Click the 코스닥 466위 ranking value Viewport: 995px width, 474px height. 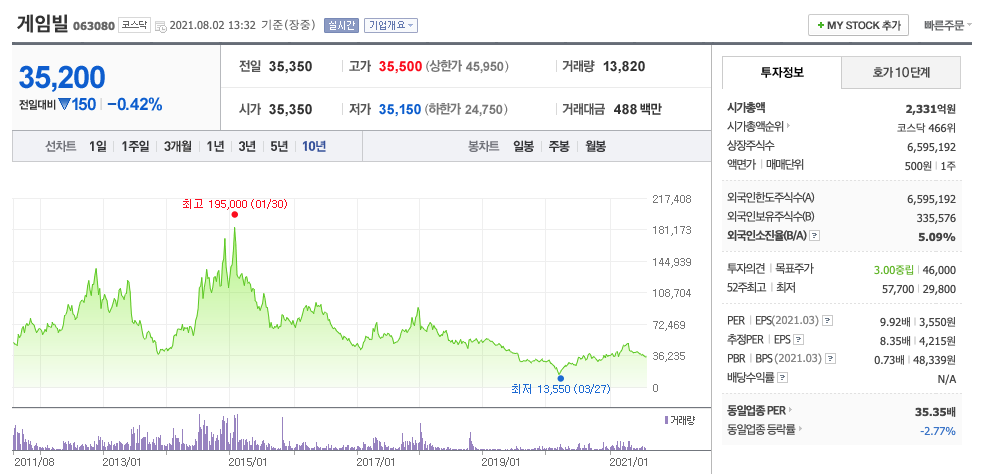[x=926, y=128]
